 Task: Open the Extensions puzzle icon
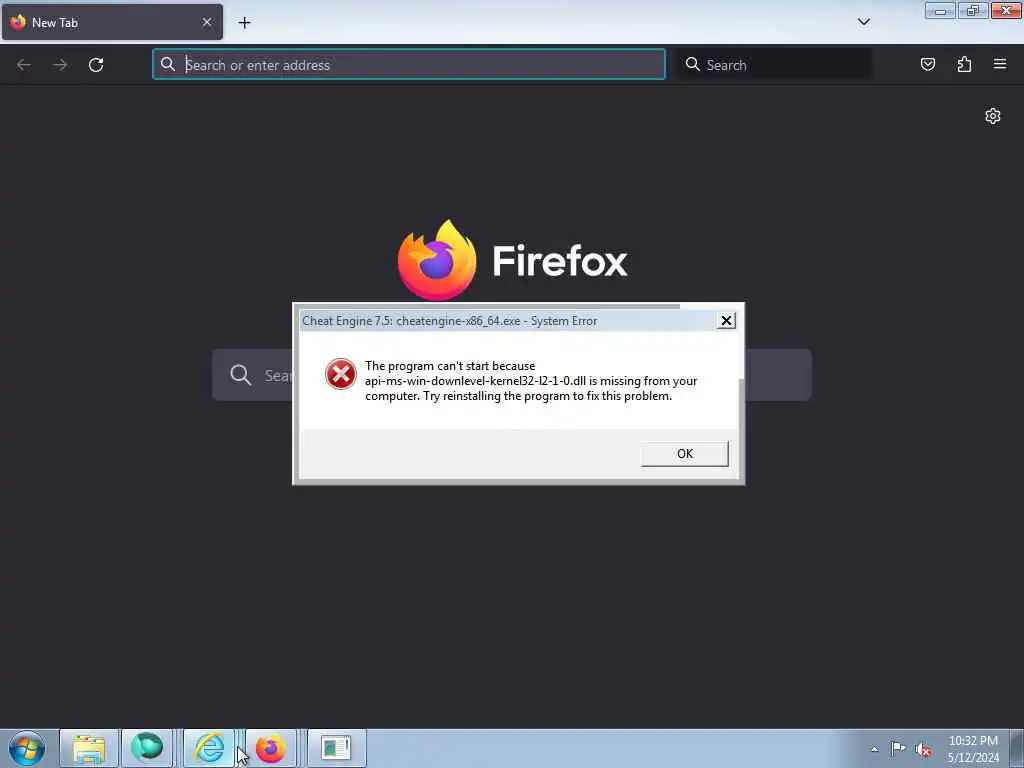(964, 64)
